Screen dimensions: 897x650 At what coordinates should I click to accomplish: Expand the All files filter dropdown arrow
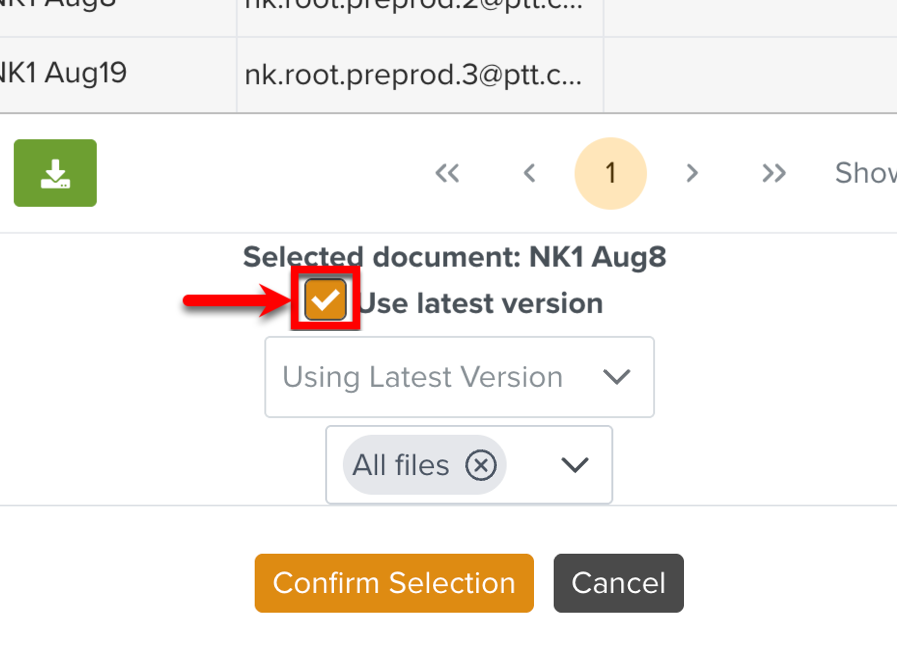pos(574,465)
